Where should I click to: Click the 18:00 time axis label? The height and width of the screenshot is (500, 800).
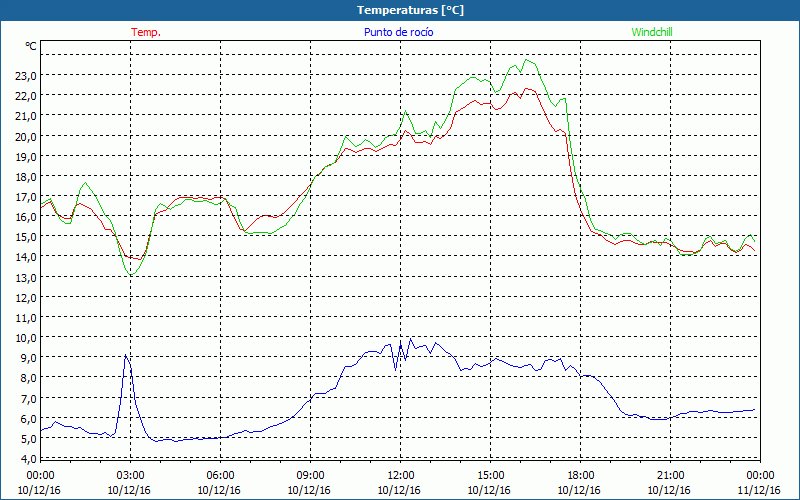581,476
